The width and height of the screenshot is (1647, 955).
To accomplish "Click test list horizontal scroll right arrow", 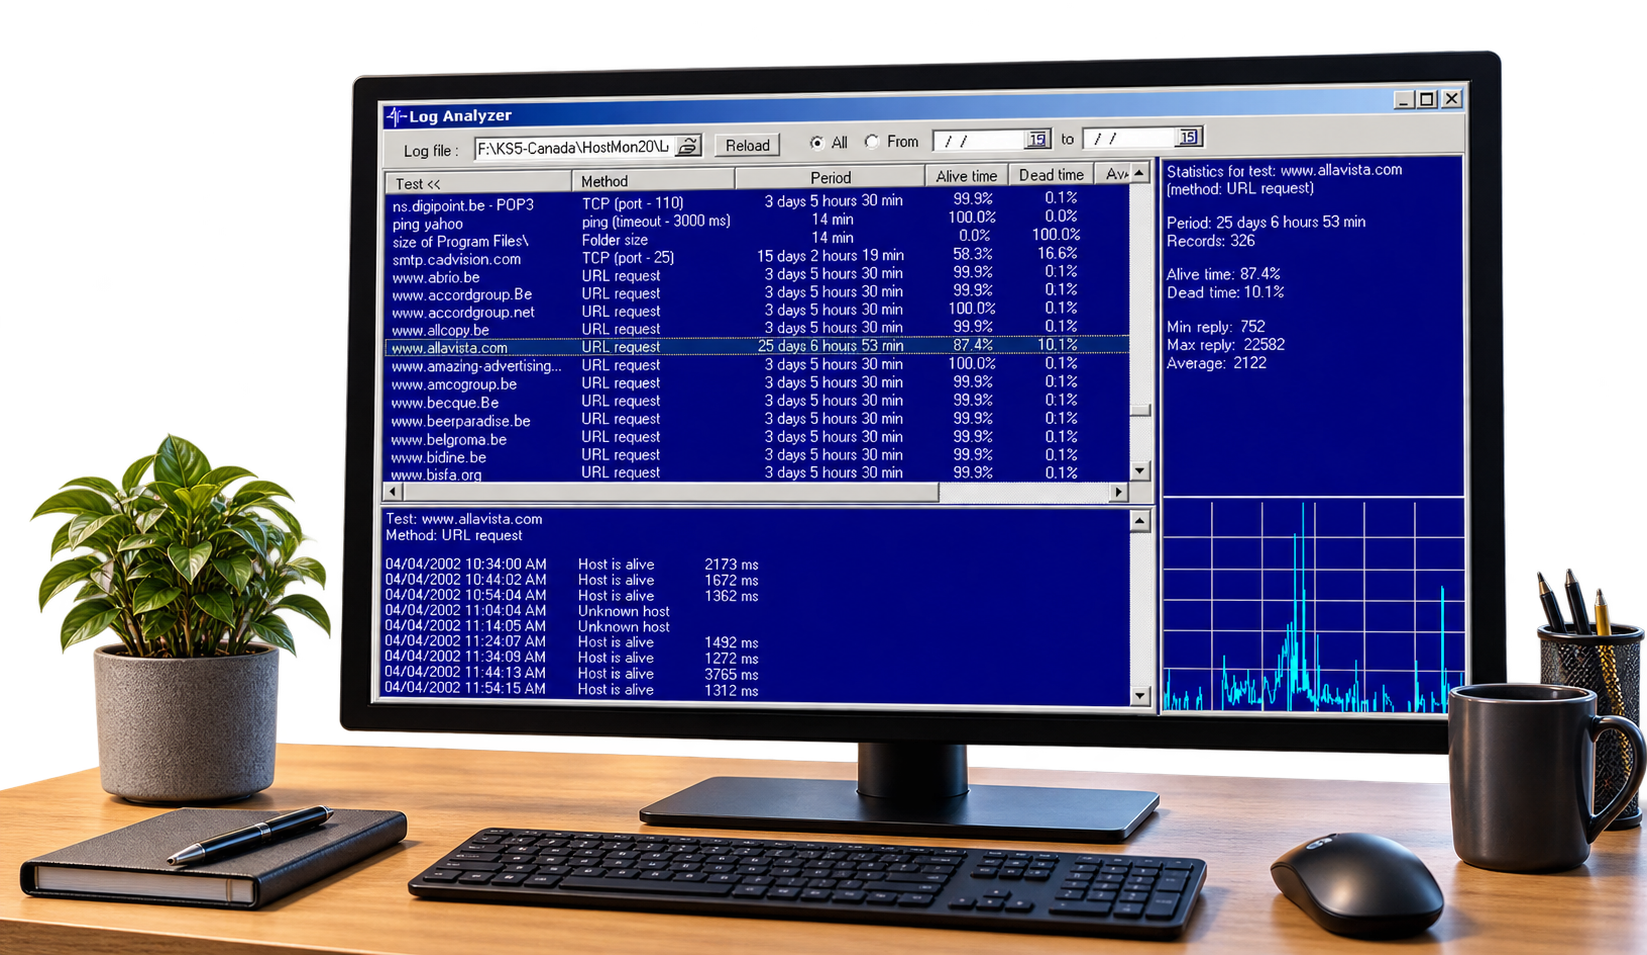I will click(1119, 492).
